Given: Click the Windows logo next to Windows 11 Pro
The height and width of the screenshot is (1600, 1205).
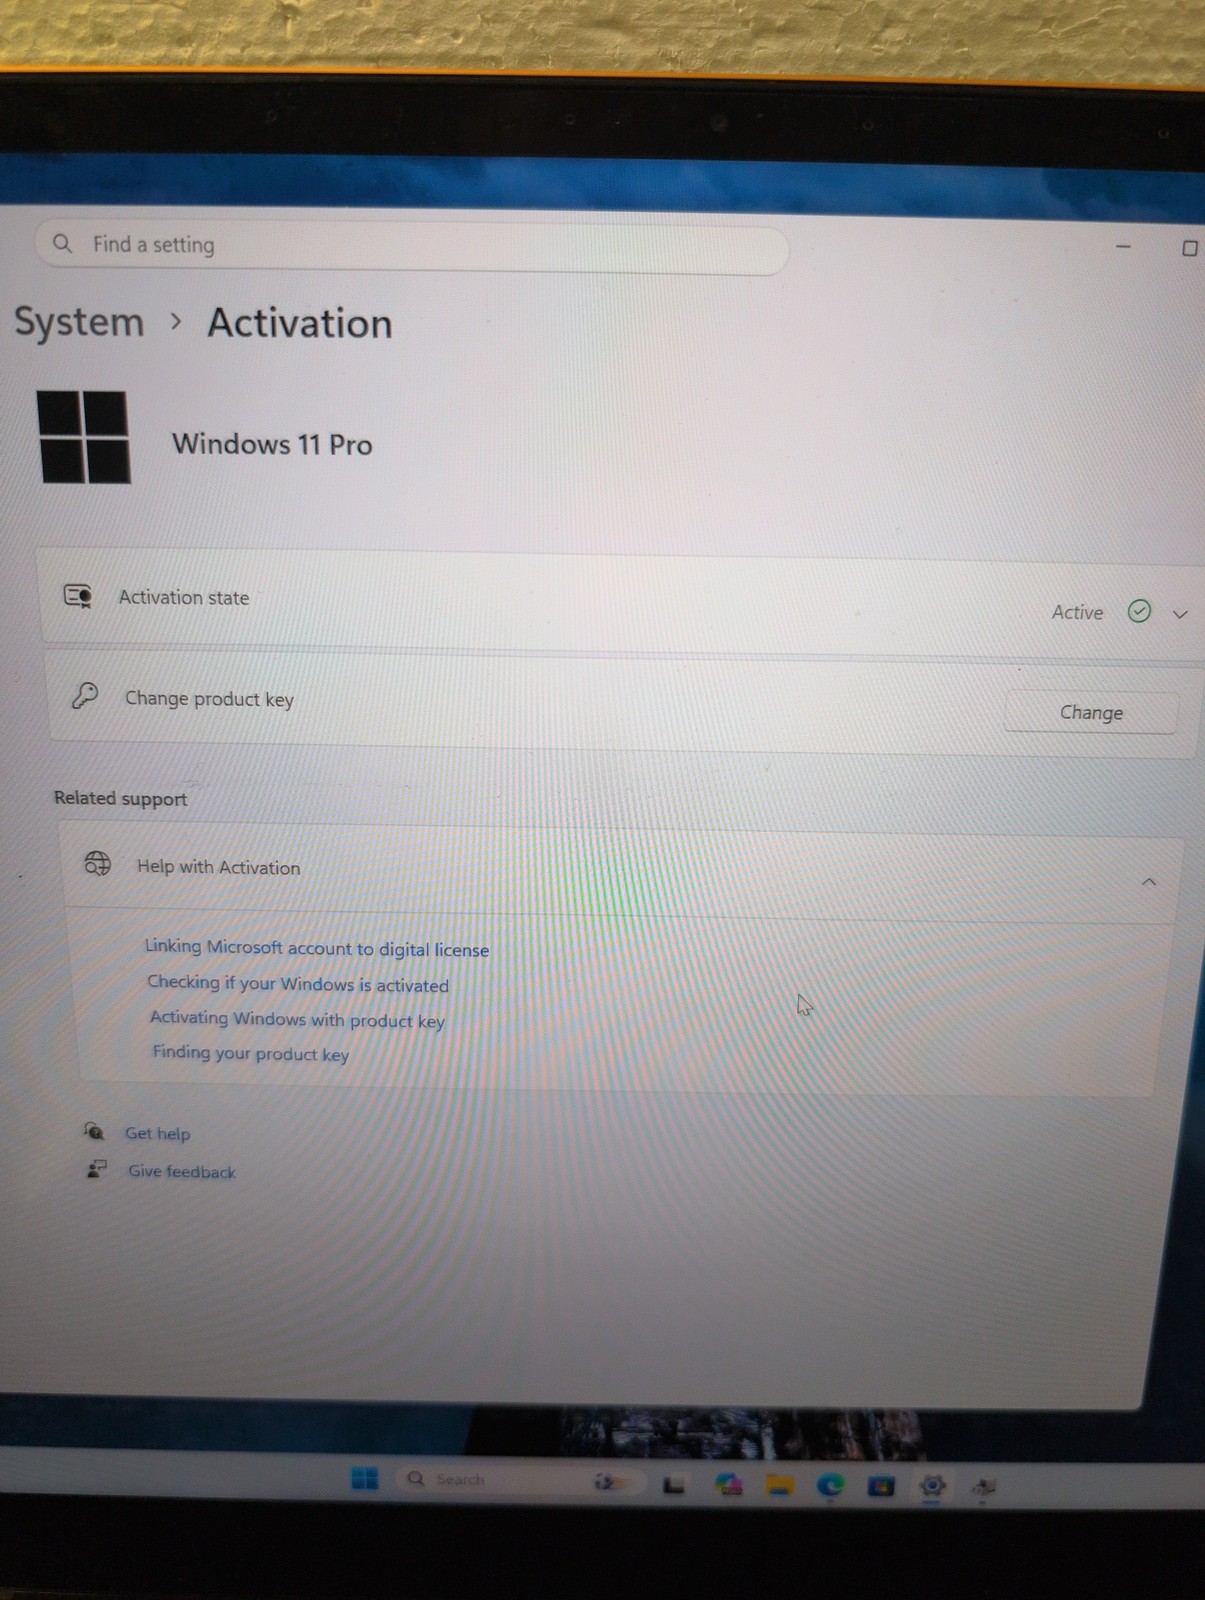Looking at the screenshot, I should click(84, 437).
